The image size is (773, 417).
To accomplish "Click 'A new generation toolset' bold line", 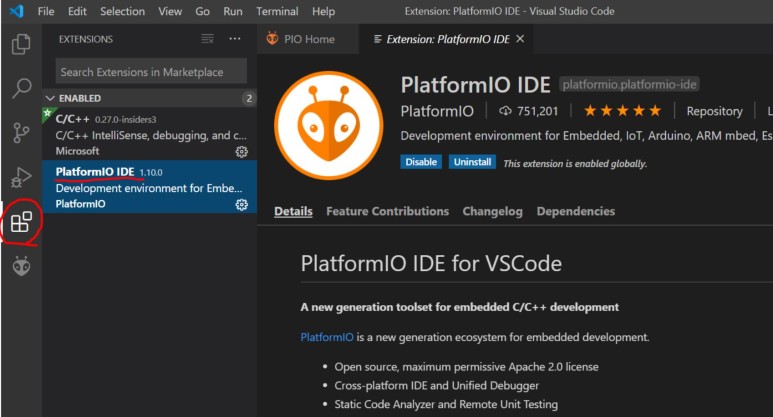I will pyautogui.click(x=459, y=307).
